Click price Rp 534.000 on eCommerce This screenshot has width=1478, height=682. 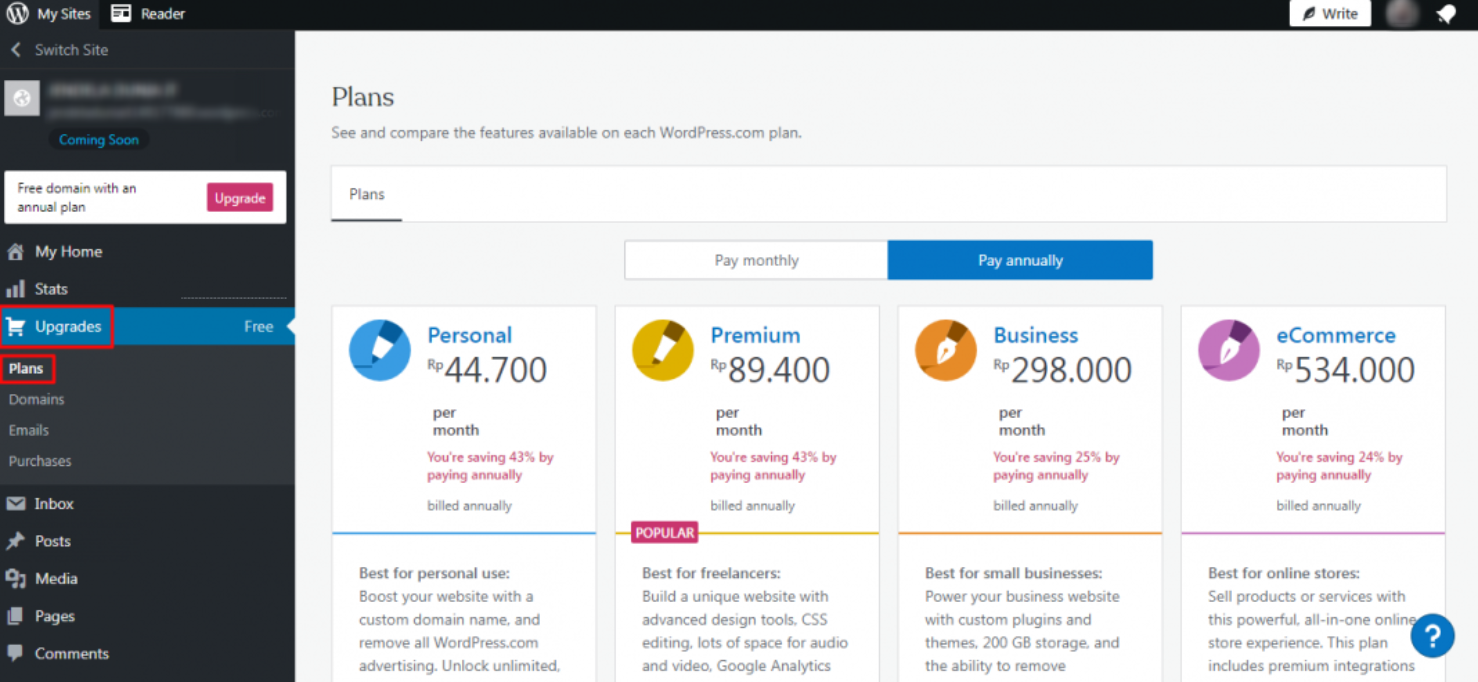(1345, 370)
